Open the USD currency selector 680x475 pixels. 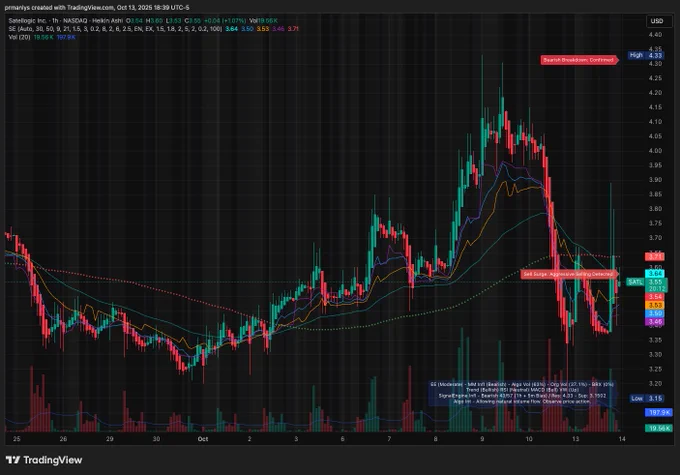click(657, 21)
